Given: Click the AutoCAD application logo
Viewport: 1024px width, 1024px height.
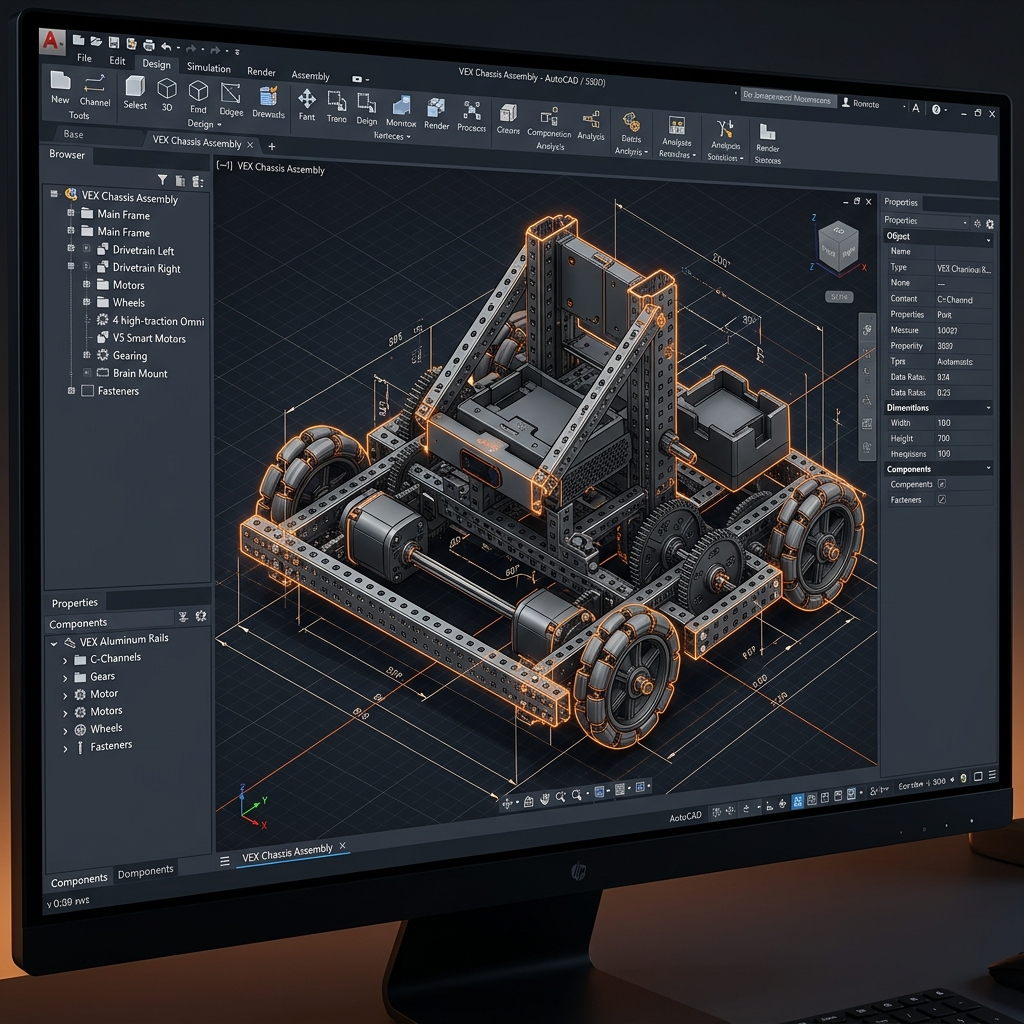Looking at the screenshot, I should pyautogui.click(x=52, y=41).
